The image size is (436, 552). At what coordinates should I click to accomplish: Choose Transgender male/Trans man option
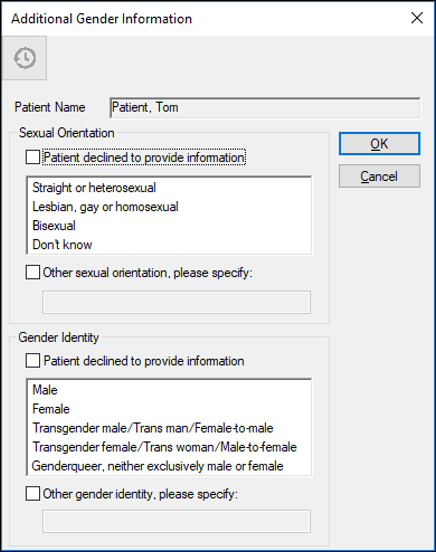coord(169,428)
